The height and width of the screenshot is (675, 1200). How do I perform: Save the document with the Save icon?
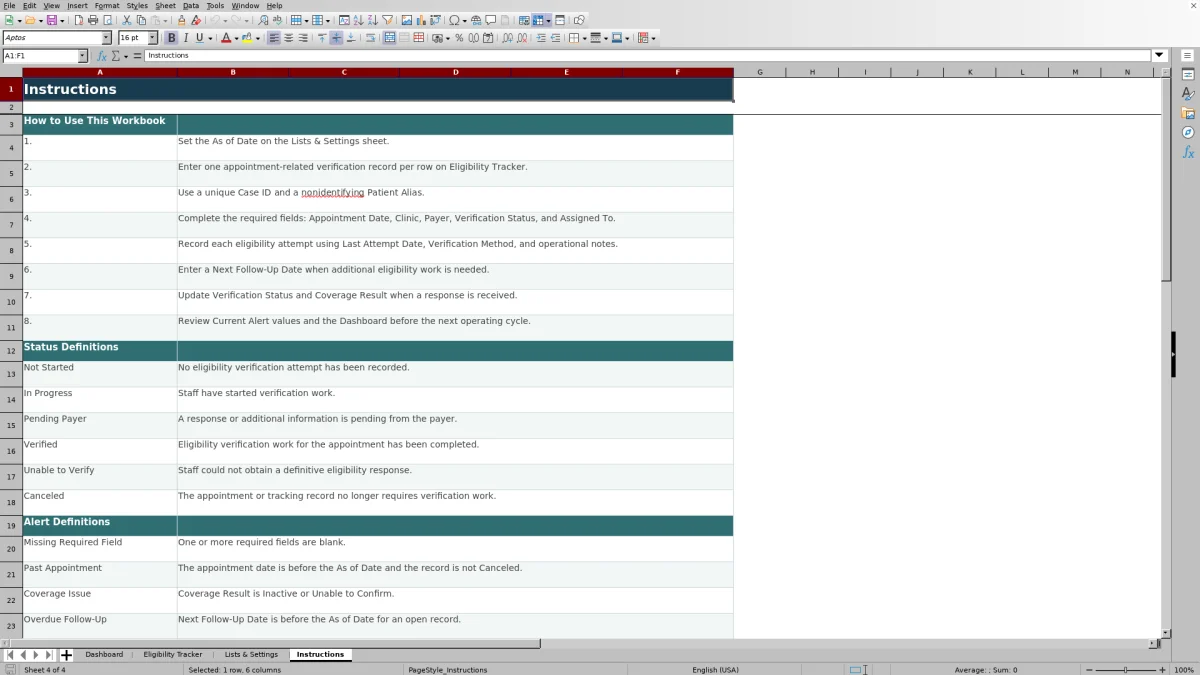pyautogui.click(x=51, y=20)
